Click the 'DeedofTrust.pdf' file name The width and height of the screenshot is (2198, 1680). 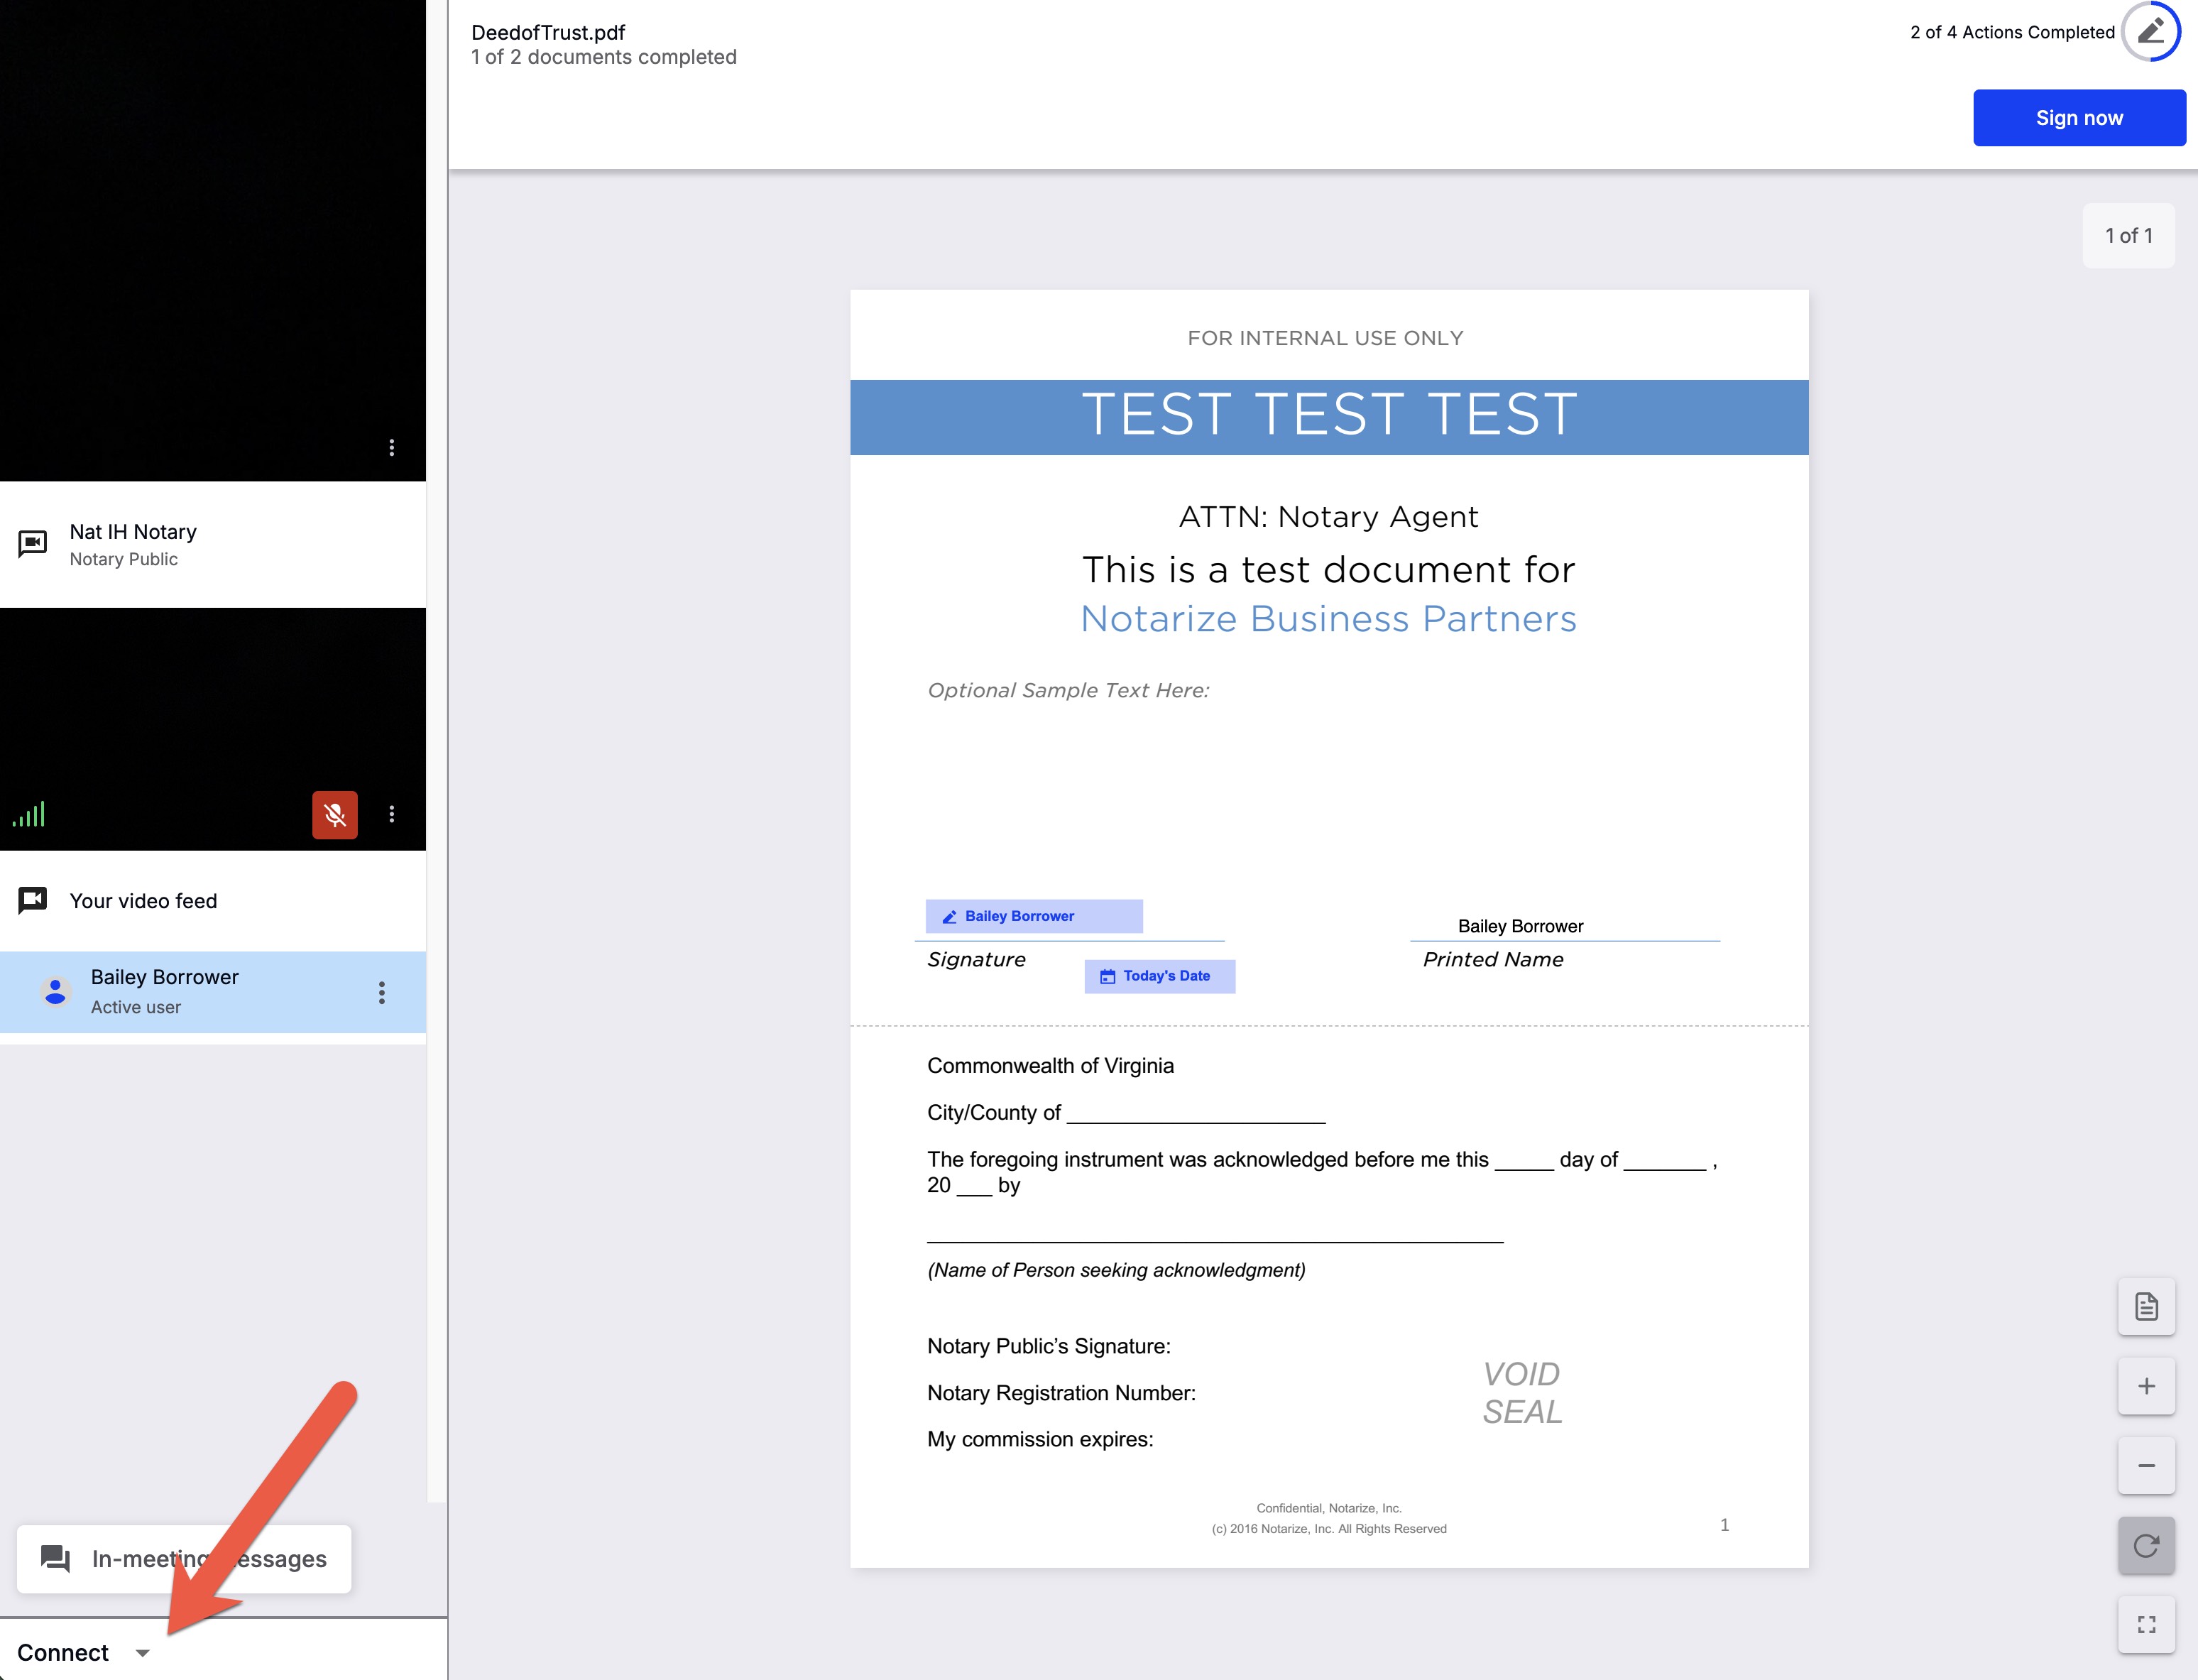548,33
